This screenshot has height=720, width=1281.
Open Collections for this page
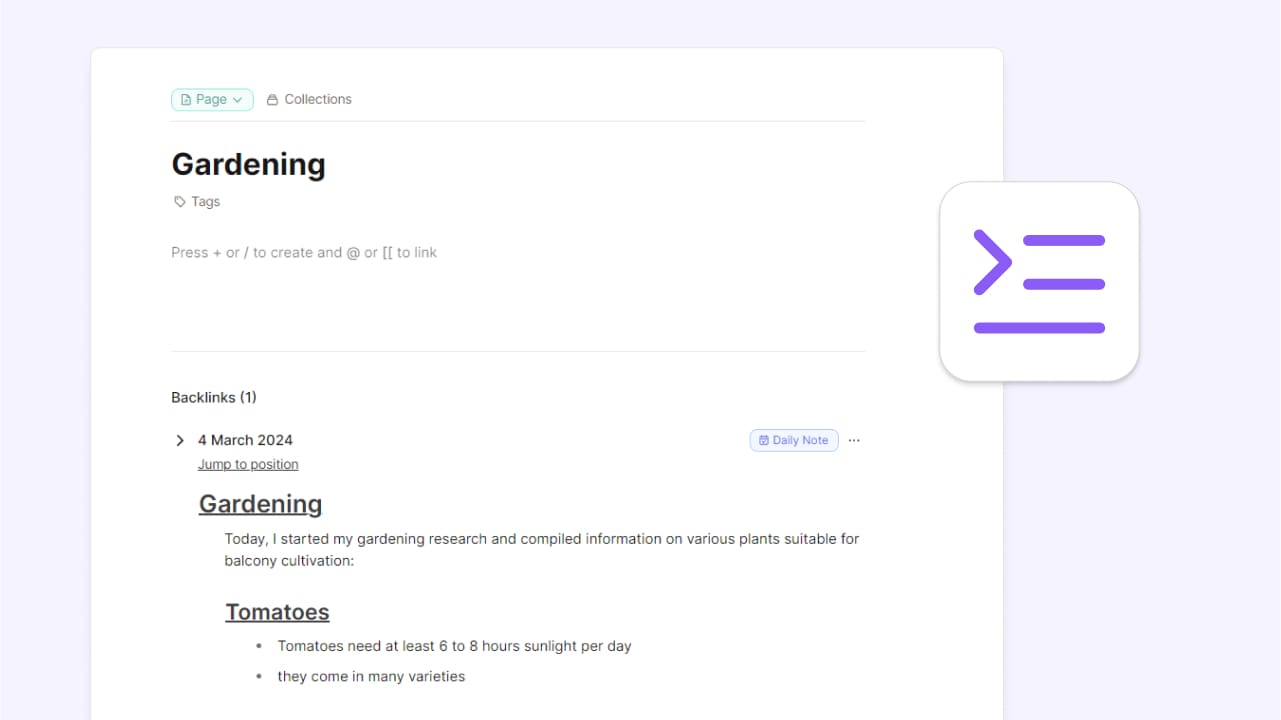[x=317, y=99]
